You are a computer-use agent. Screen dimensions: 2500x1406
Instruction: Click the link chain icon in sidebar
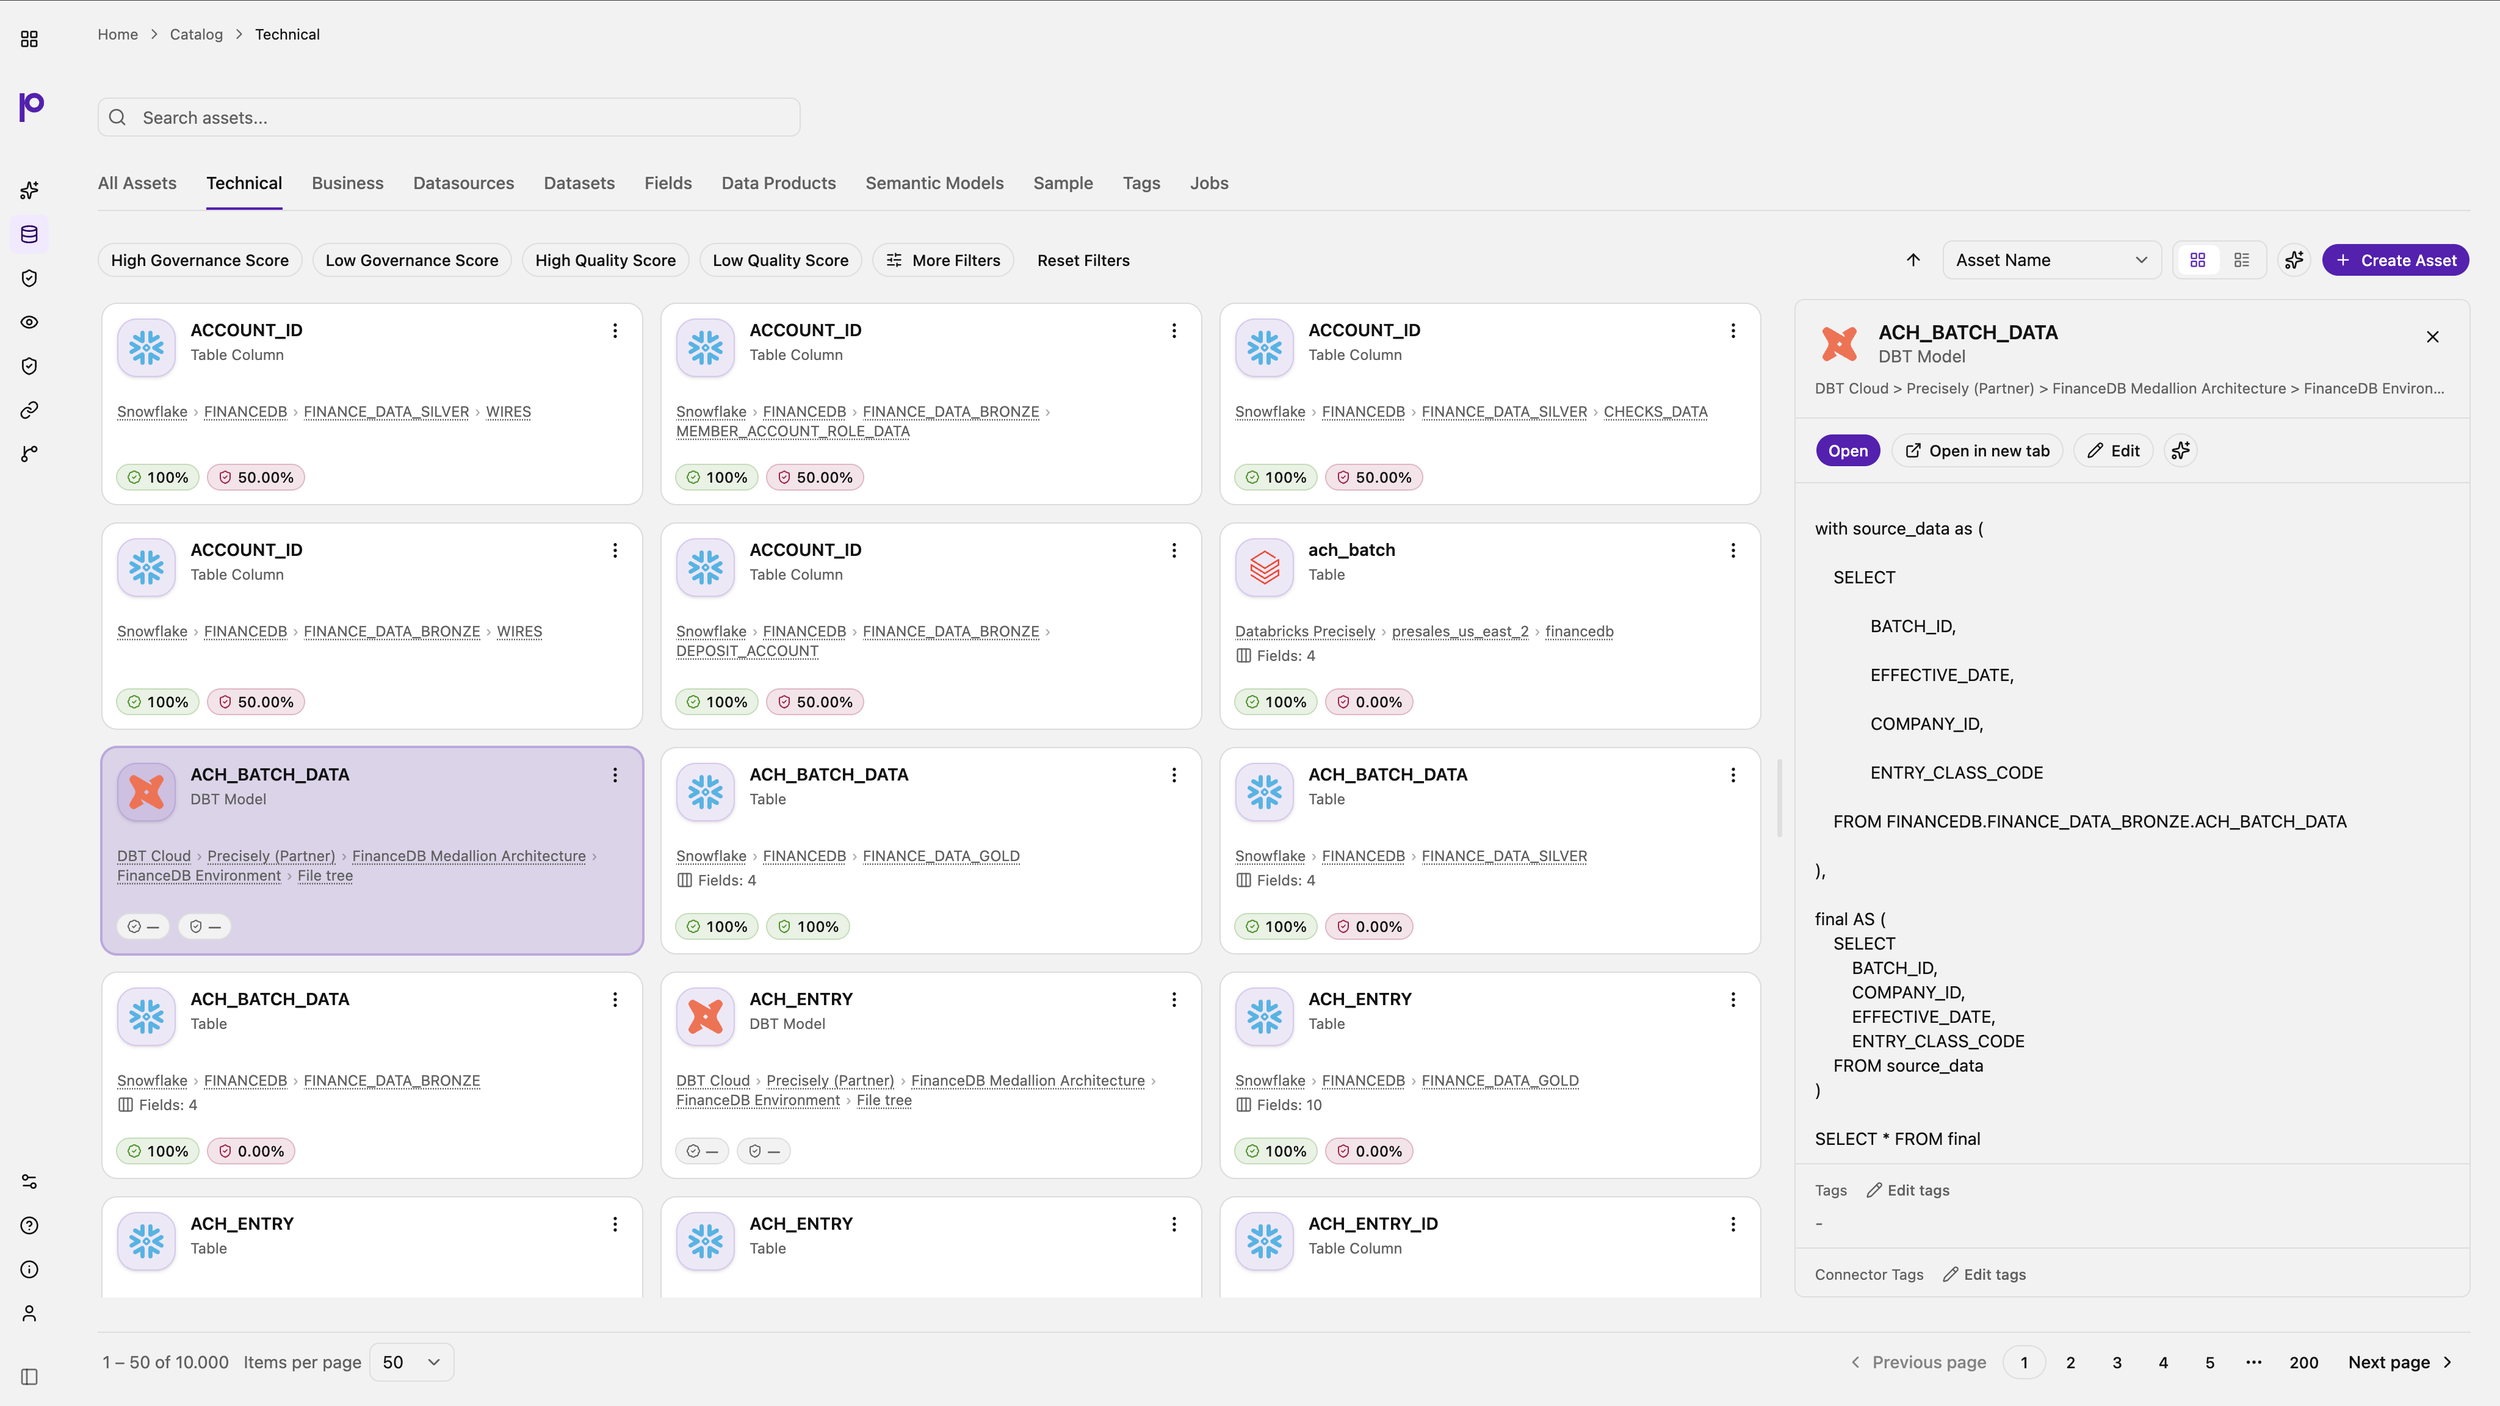29,410
